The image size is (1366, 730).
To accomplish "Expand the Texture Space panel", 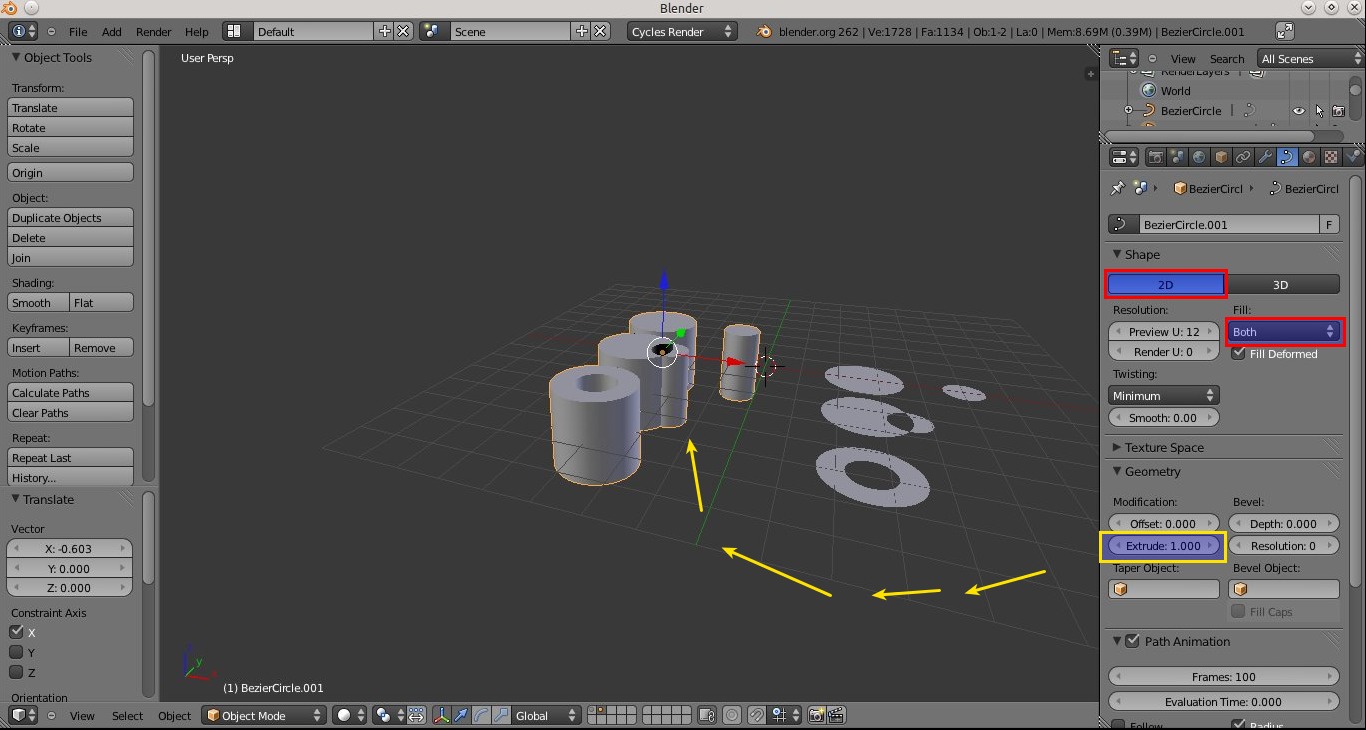I will [x=1164, y=447].
